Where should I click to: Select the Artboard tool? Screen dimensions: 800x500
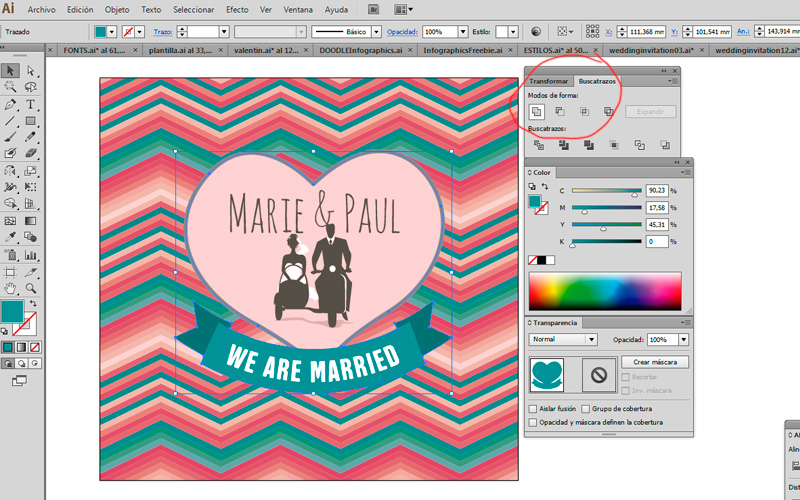10,272
